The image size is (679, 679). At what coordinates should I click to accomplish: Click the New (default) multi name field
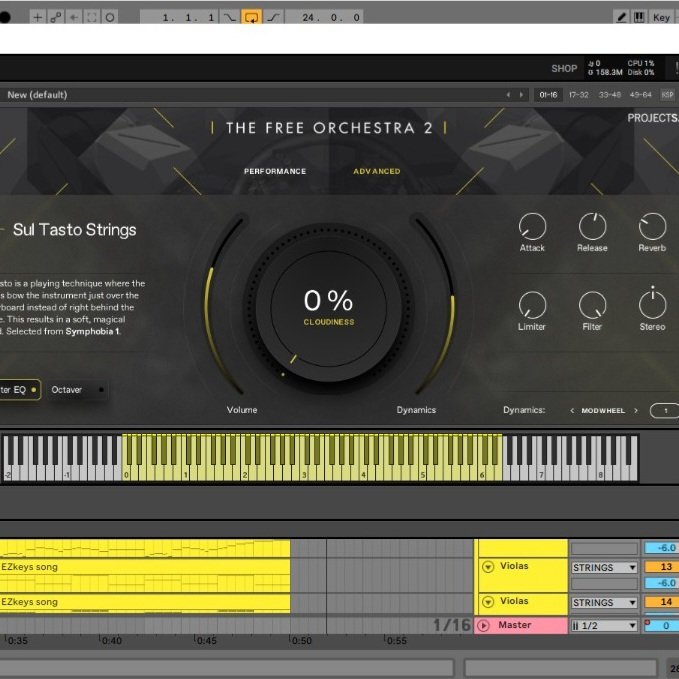click(x=37, y=95)
